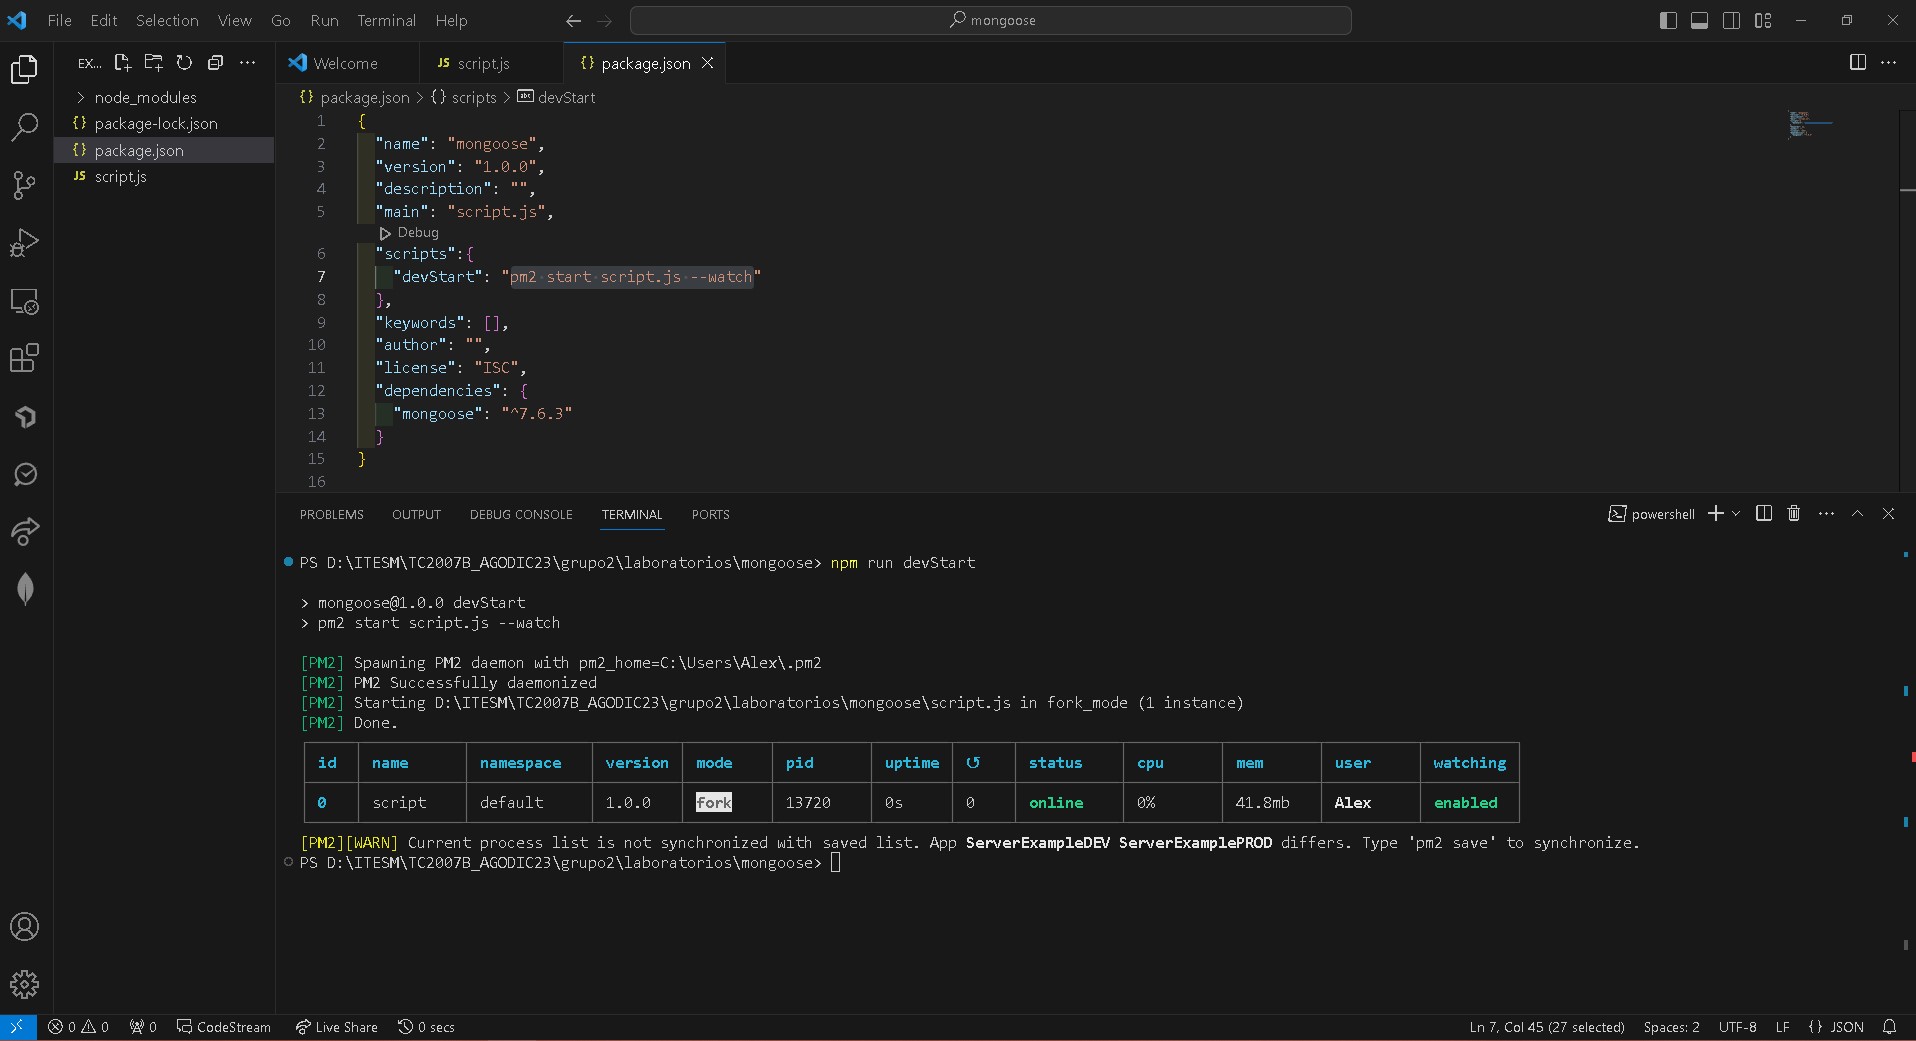
Task: Open the Extensions view
Action: tap(25, 359)
